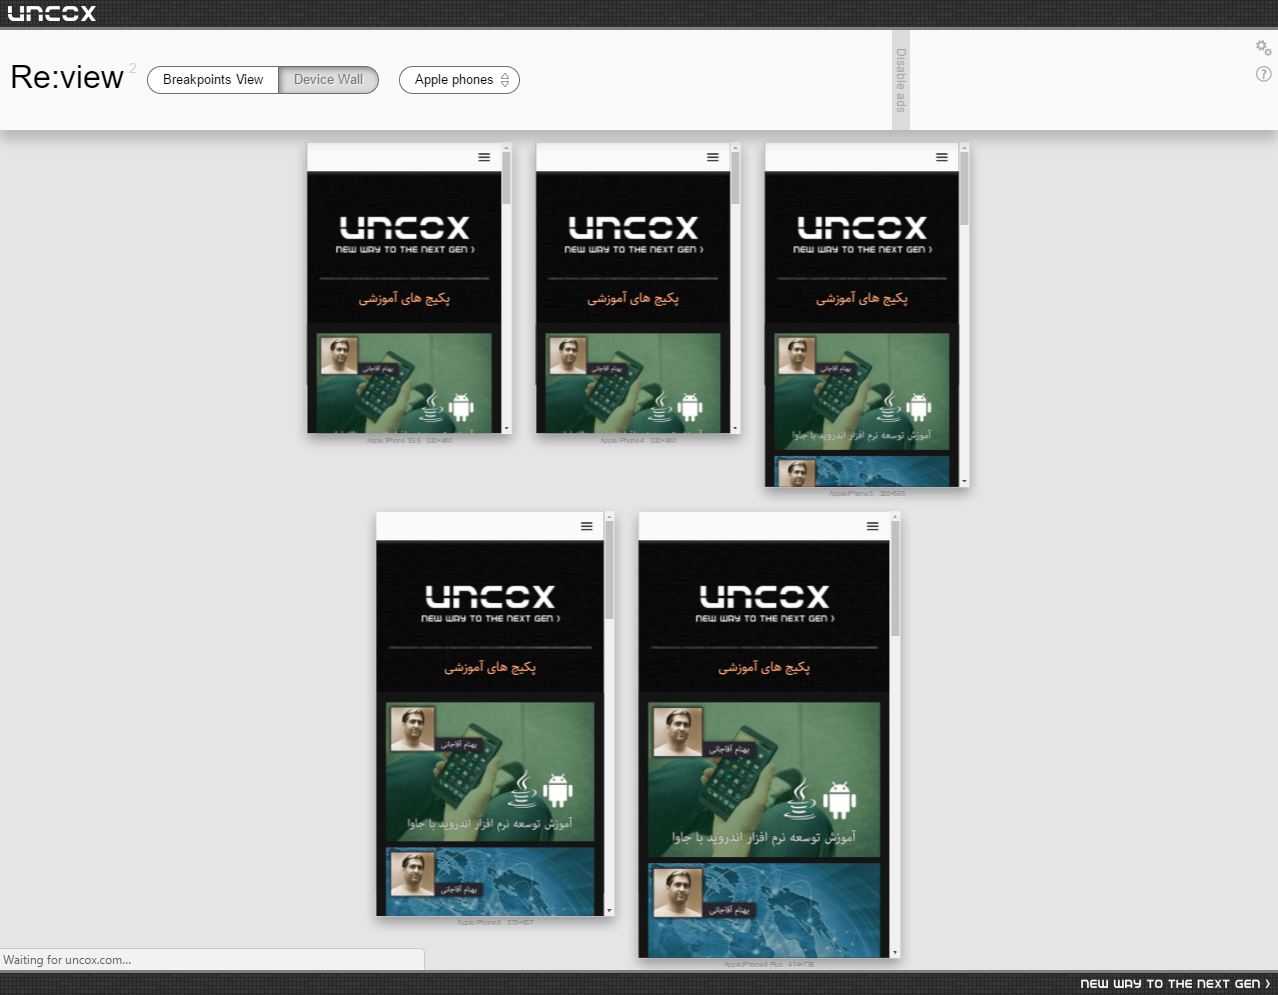Click the UNCOX logo in top bar
1278x995 pixels.
52,13
